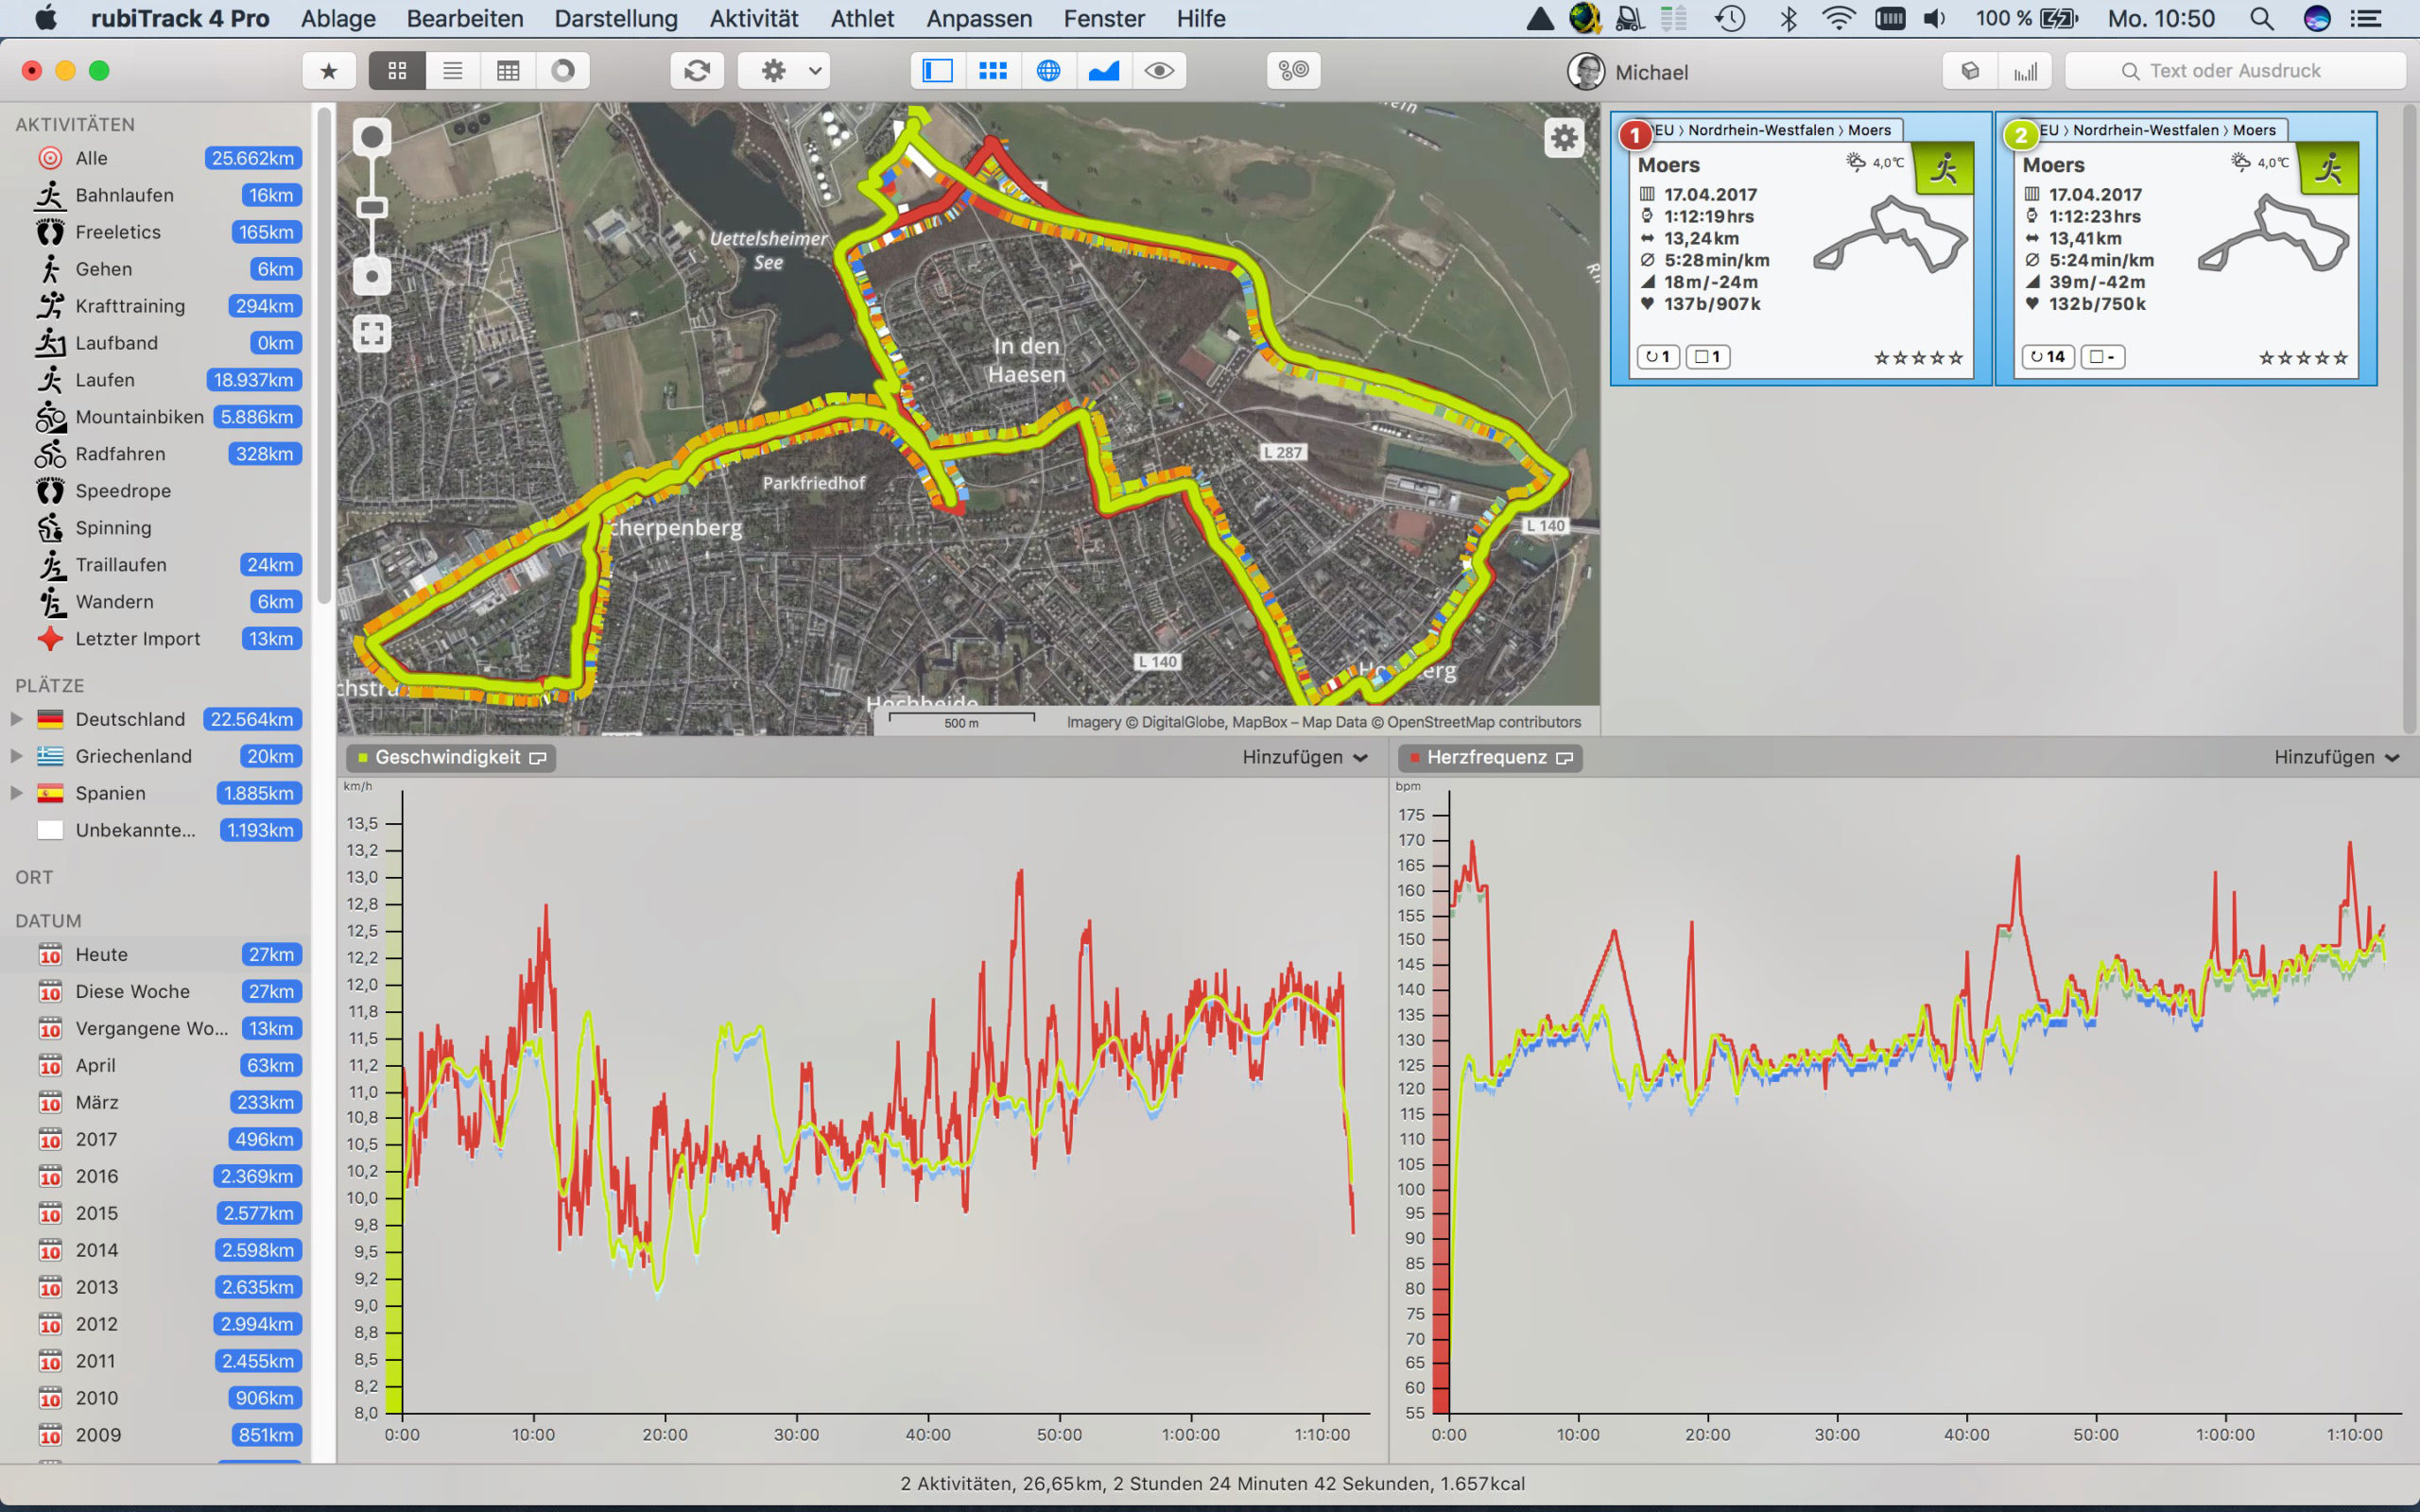Expand the Spanien places row

[x=16, y=793]
